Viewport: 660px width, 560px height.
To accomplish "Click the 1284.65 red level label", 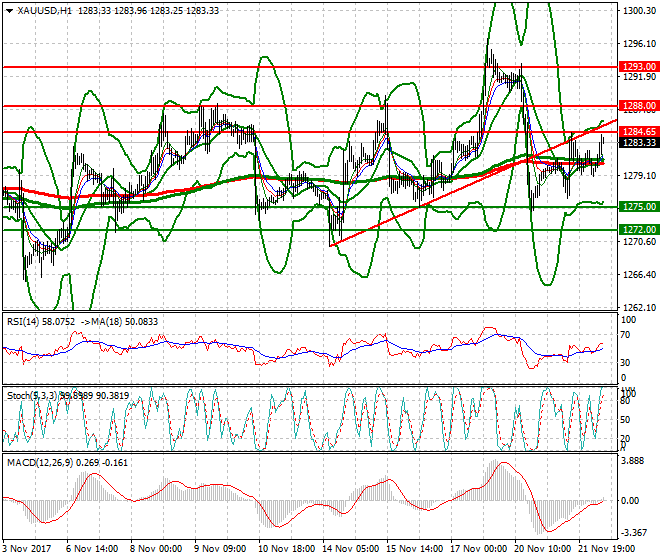I will pos(637,131).
